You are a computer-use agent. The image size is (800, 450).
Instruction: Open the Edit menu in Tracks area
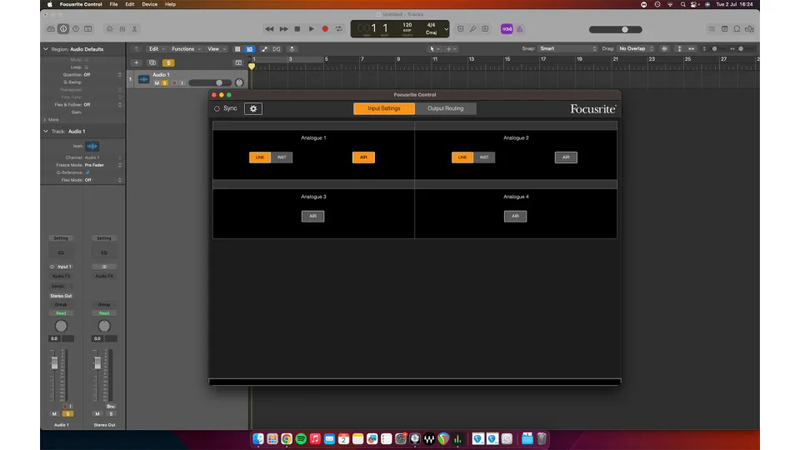click(x=156, y=49)
